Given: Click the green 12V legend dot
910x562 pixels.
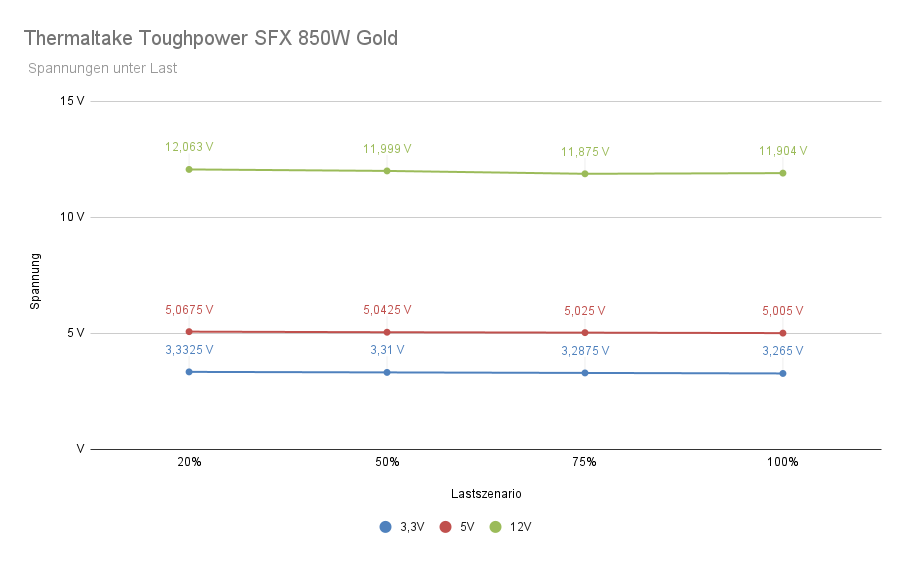Looking at the screenshot, I should tap(495, 526).
